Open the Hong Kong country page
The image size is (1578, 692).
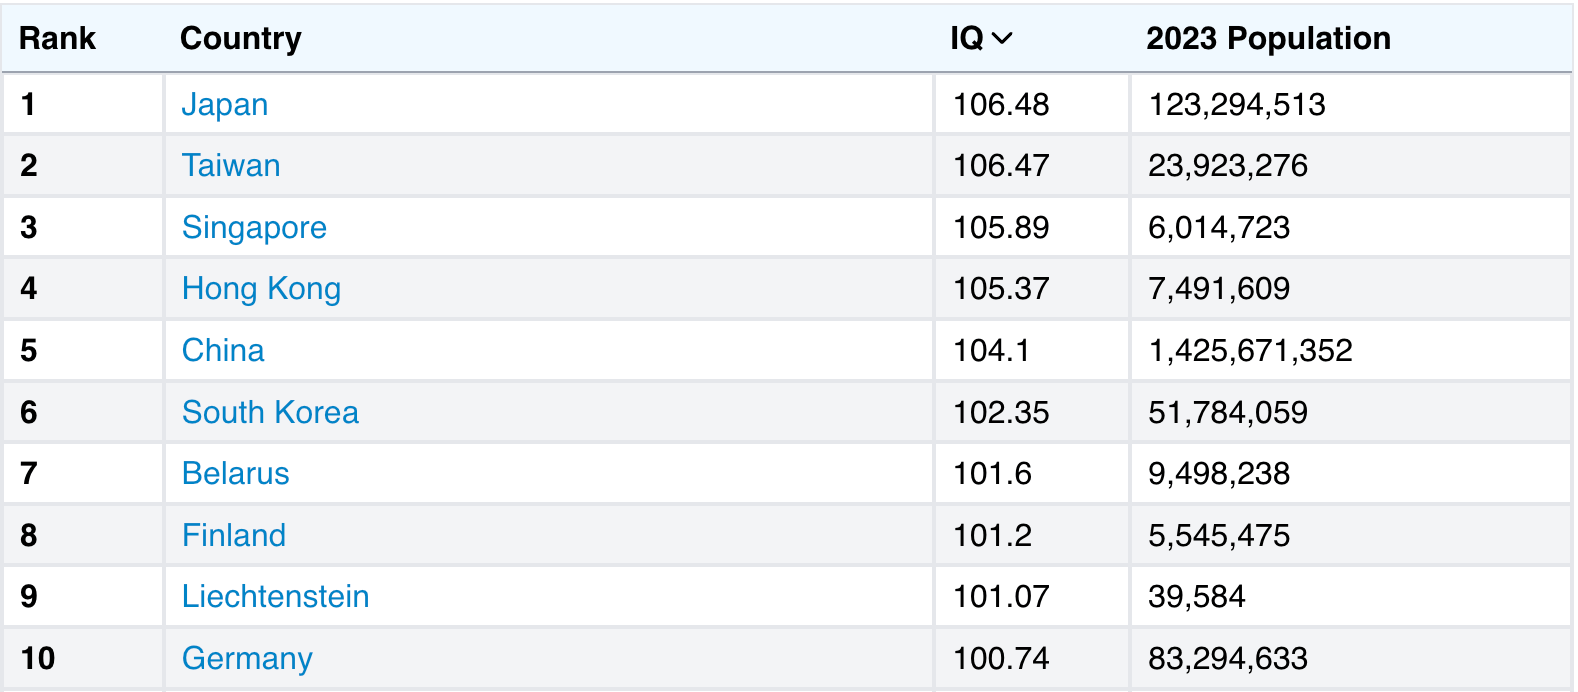(x=261, y=289)
